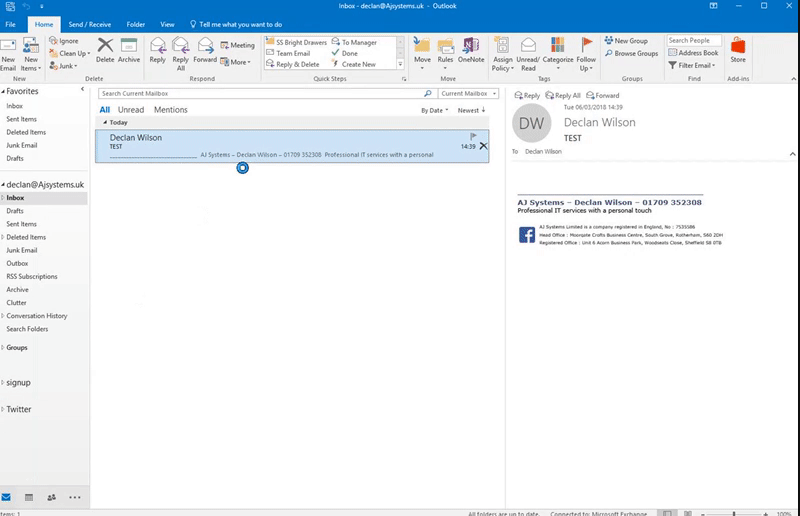Delete the selected email using ribbon Delete

104,50
